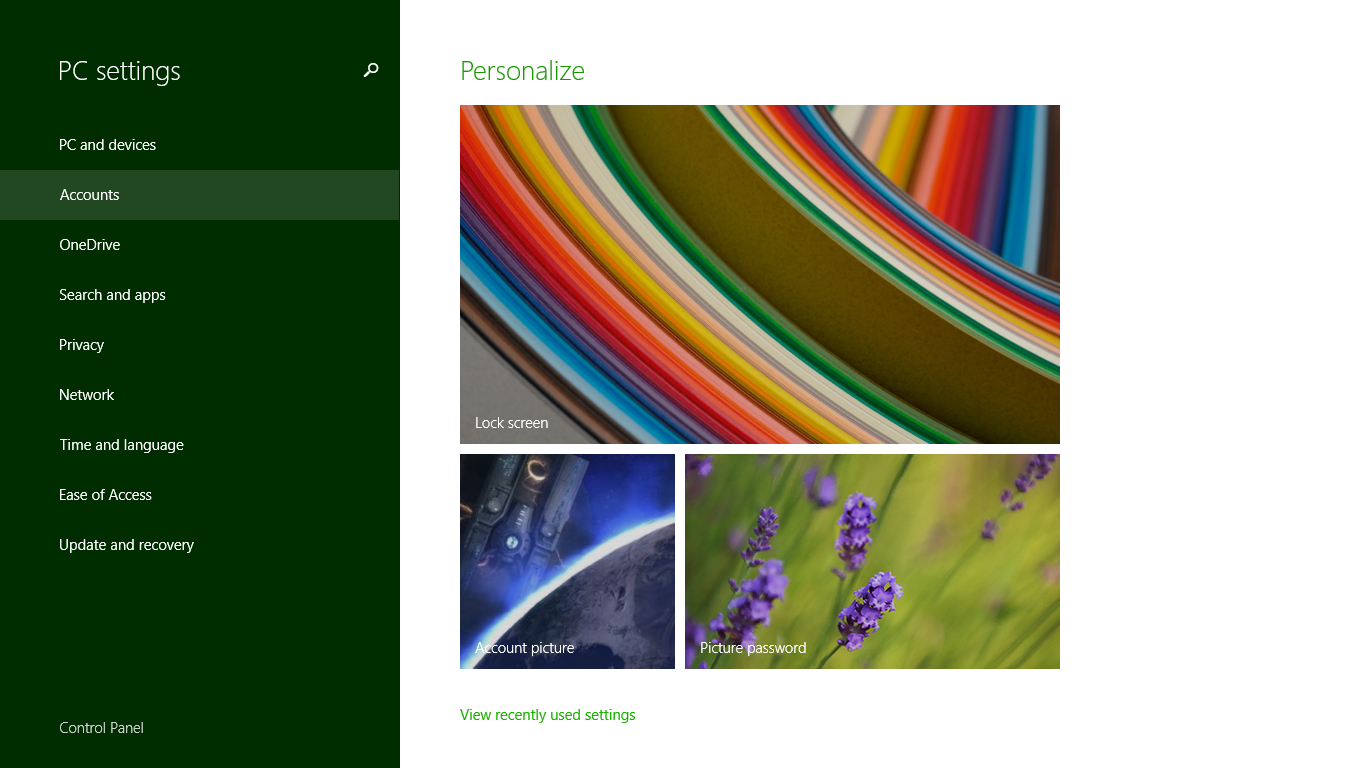Open the search magnifier icon
Image resolution: width=1360 pixels, height=768 pixels.
click(x=371, y=70)
